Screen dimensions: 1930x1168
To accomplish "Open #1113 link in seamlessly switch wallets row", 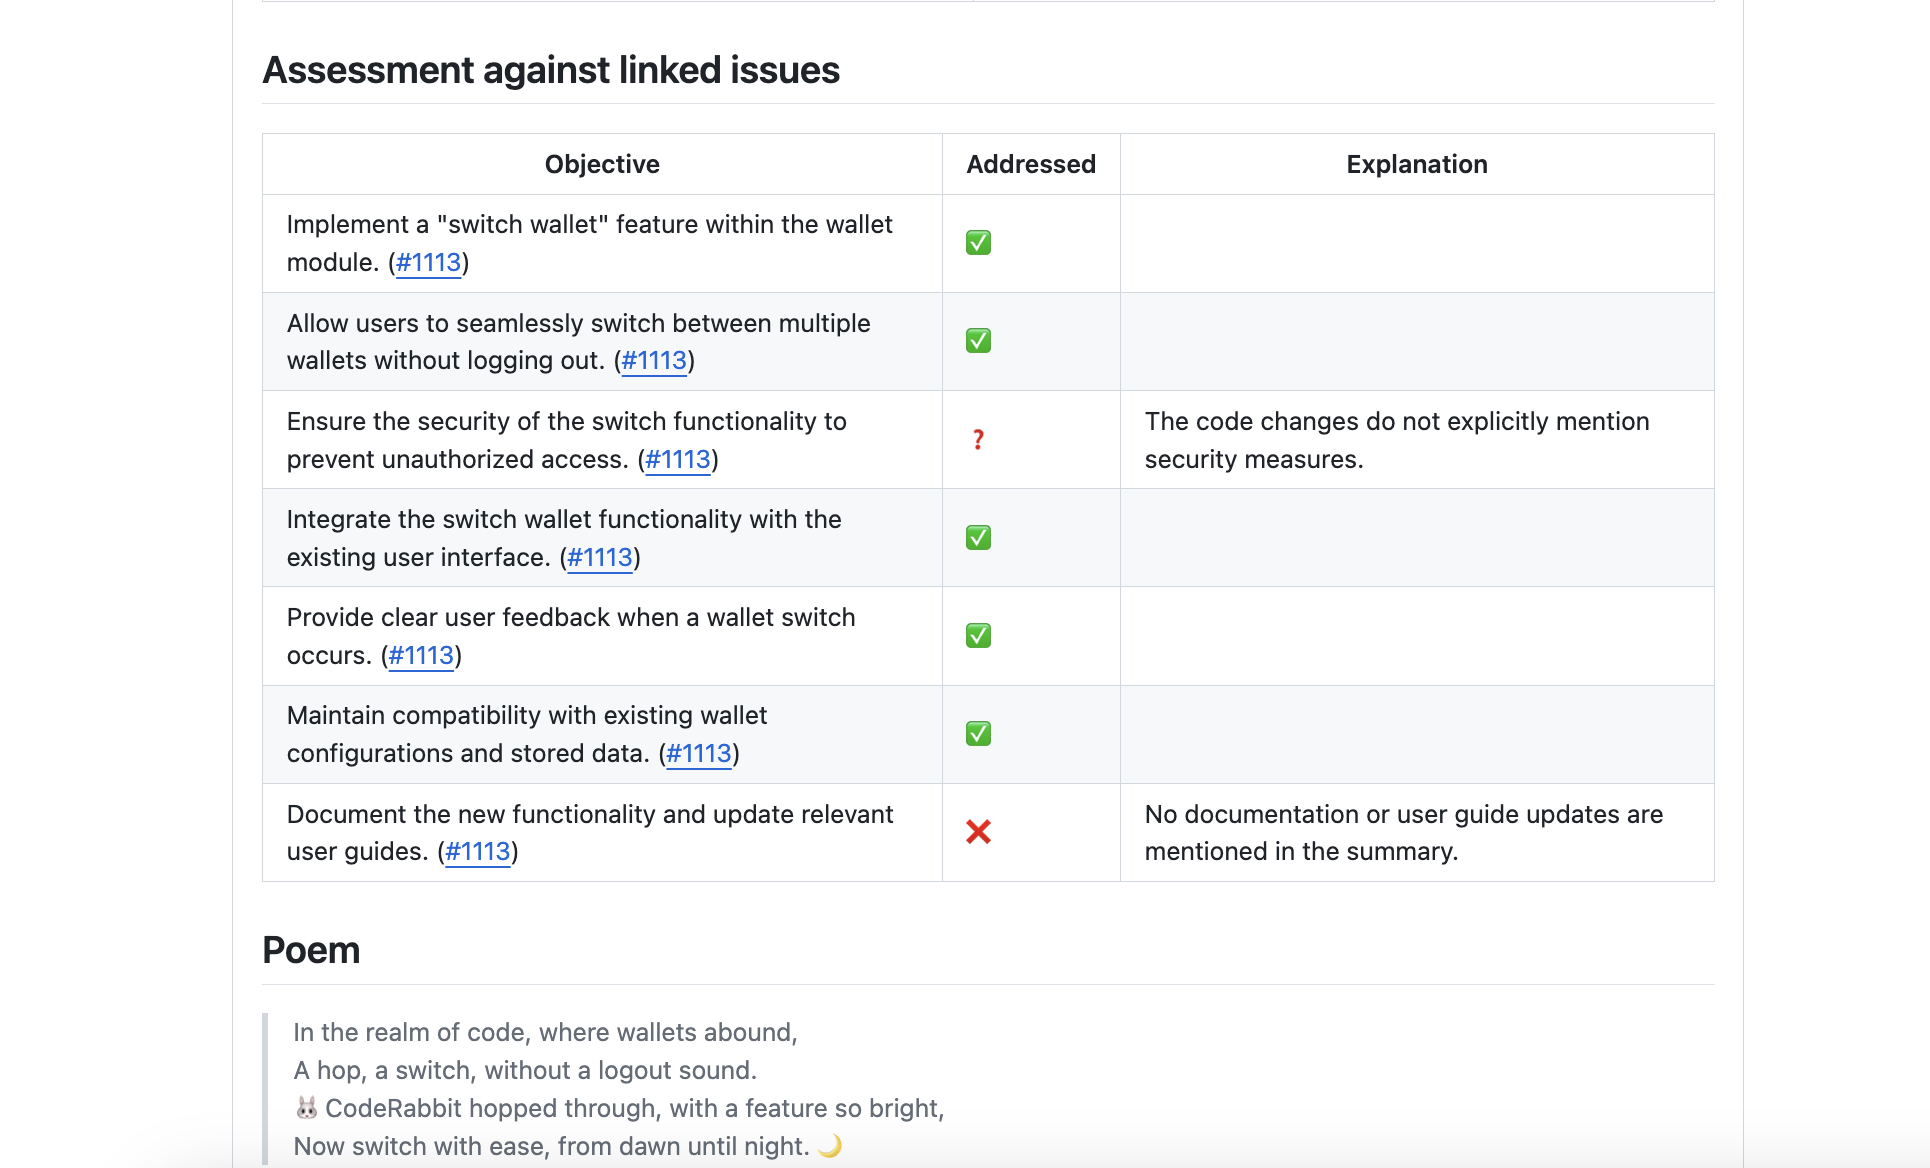I will 654,360.
